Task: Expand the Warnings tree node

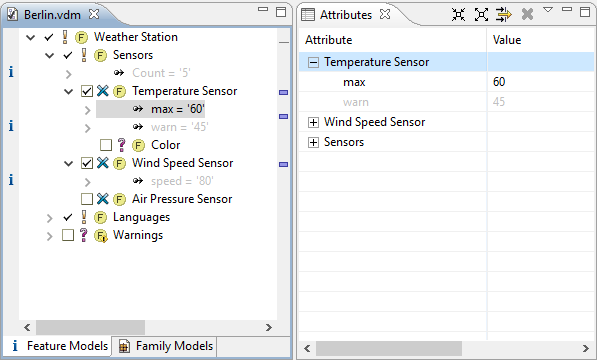Action: click(49, 236)
